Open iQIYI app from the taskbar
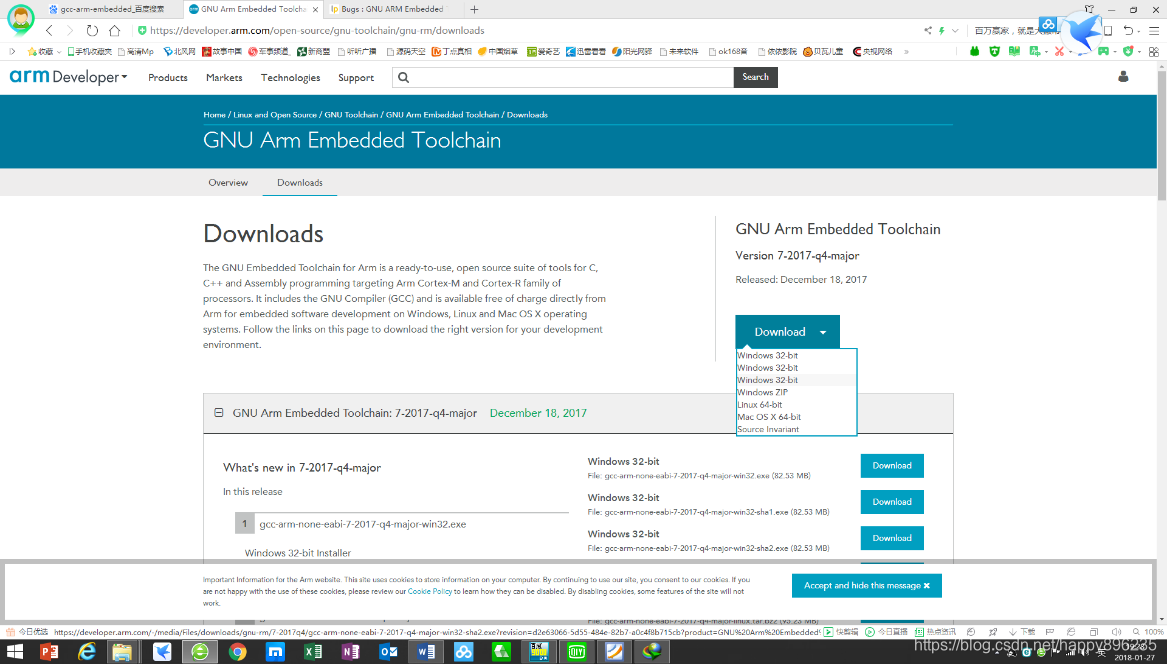This screenshot has height=664, width=1167. point(577,652)
